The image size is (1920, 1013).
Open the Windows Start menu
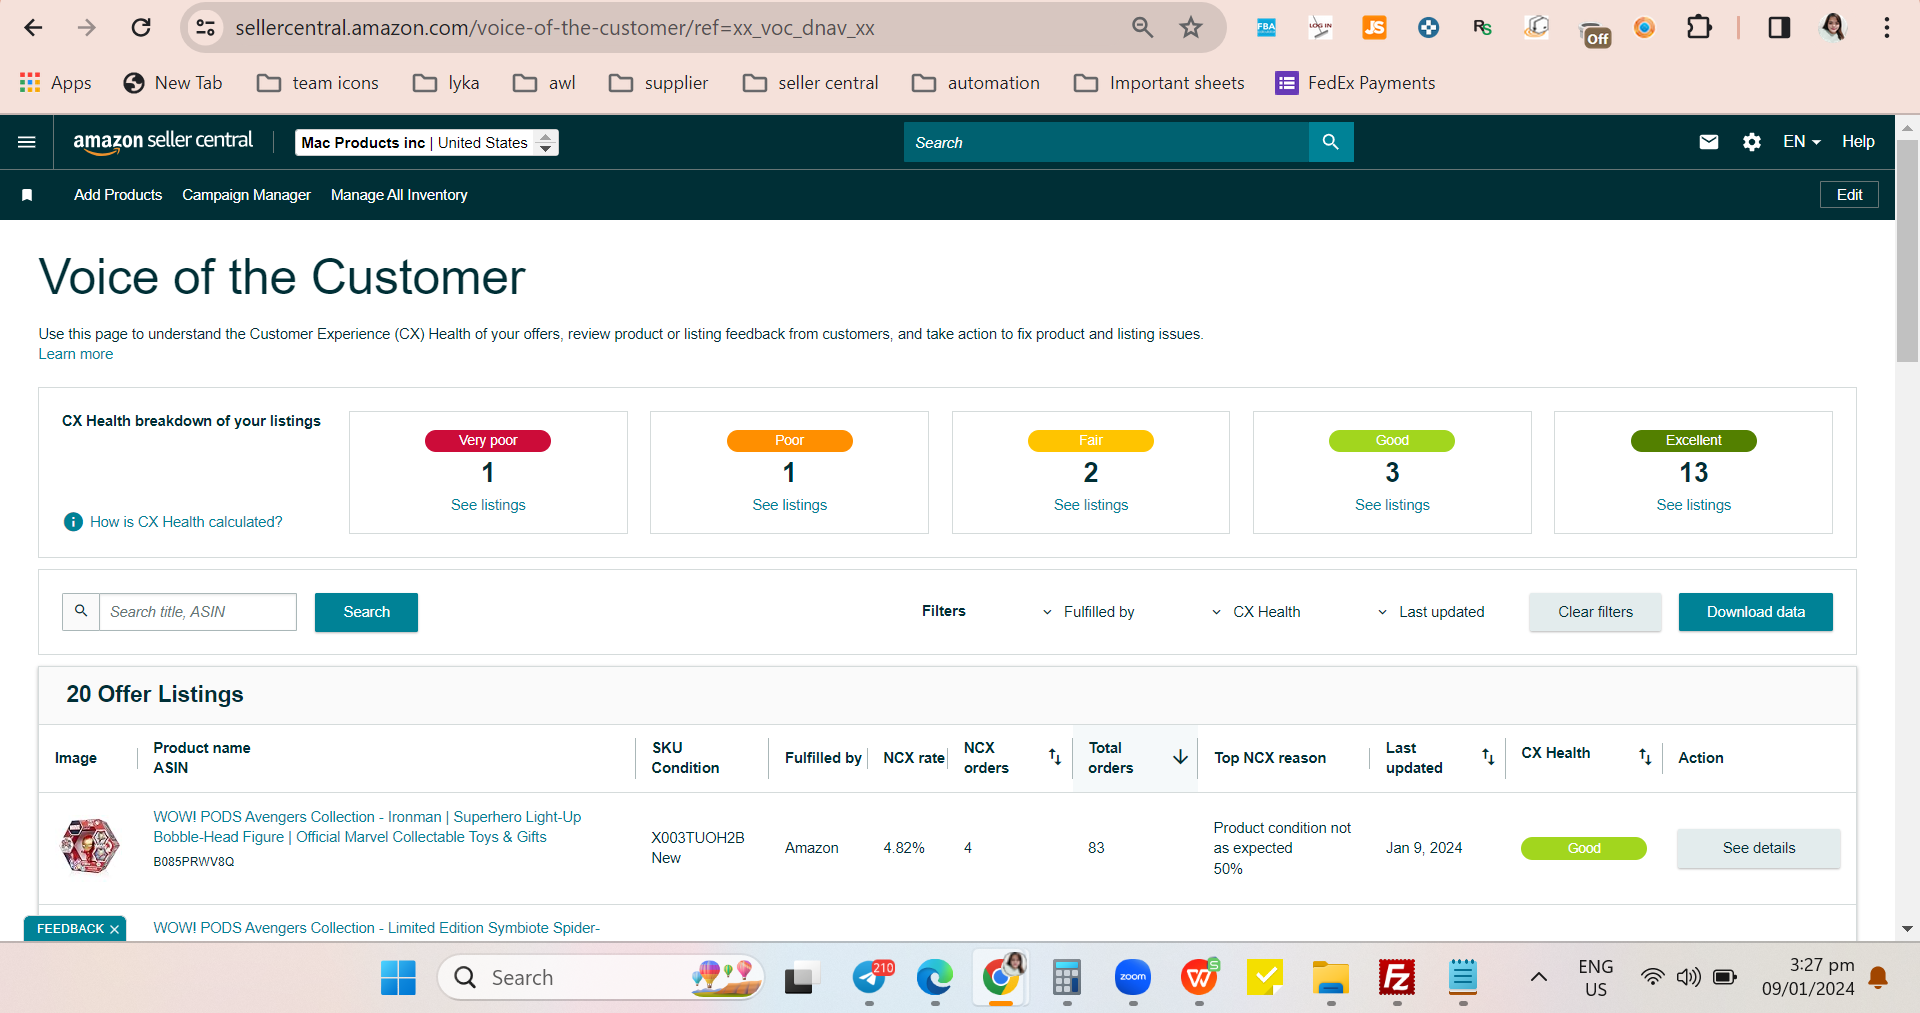pos(398,977)
